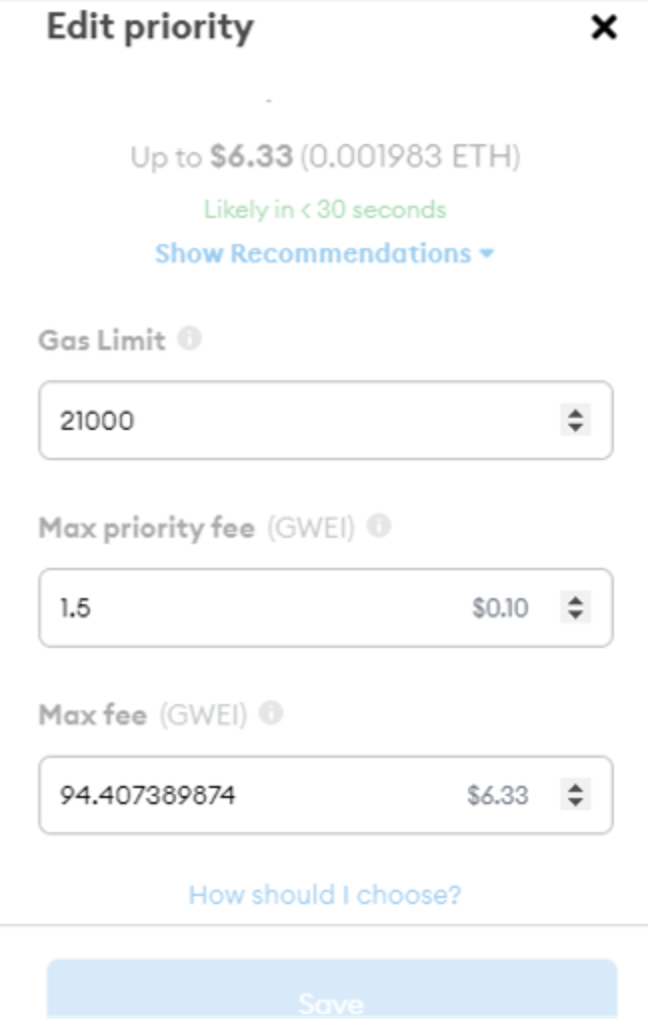Select the Max fee input showing 94.407389874
This screenshot has width=648, height=1020.
click(x=250, y=795)
